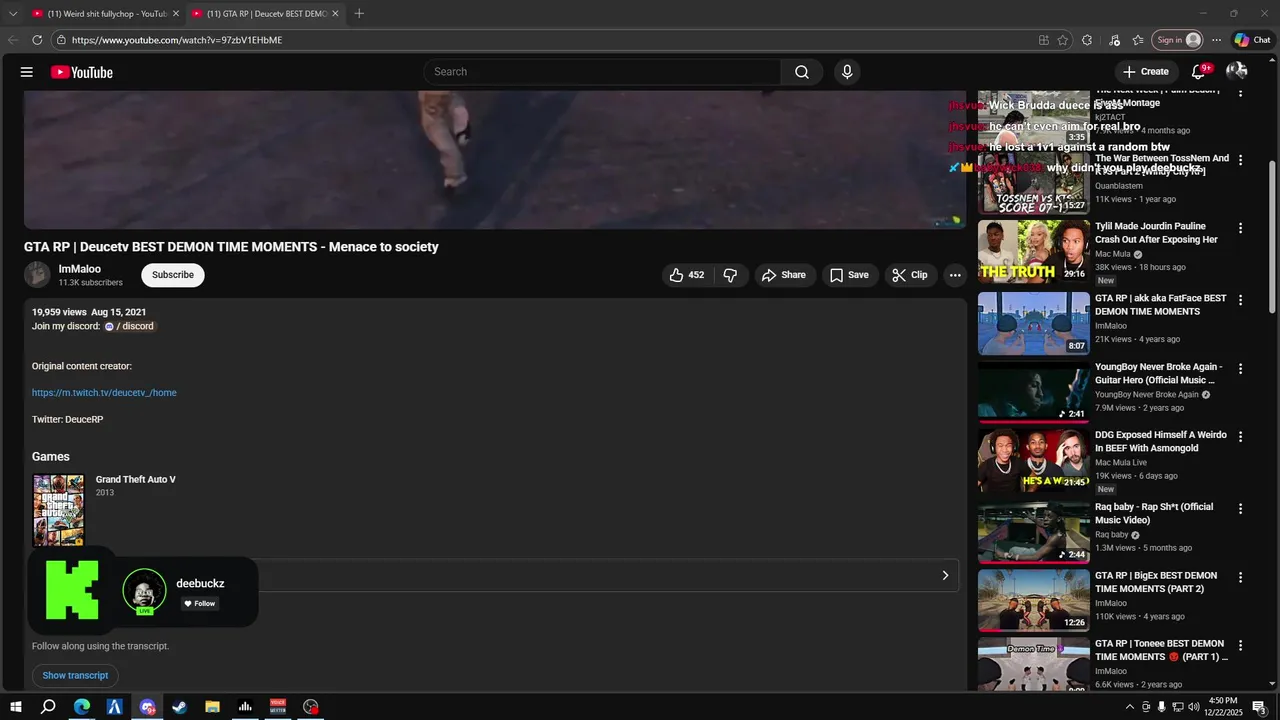Reload the page in browser toolbar

click(x=37, y=40)
